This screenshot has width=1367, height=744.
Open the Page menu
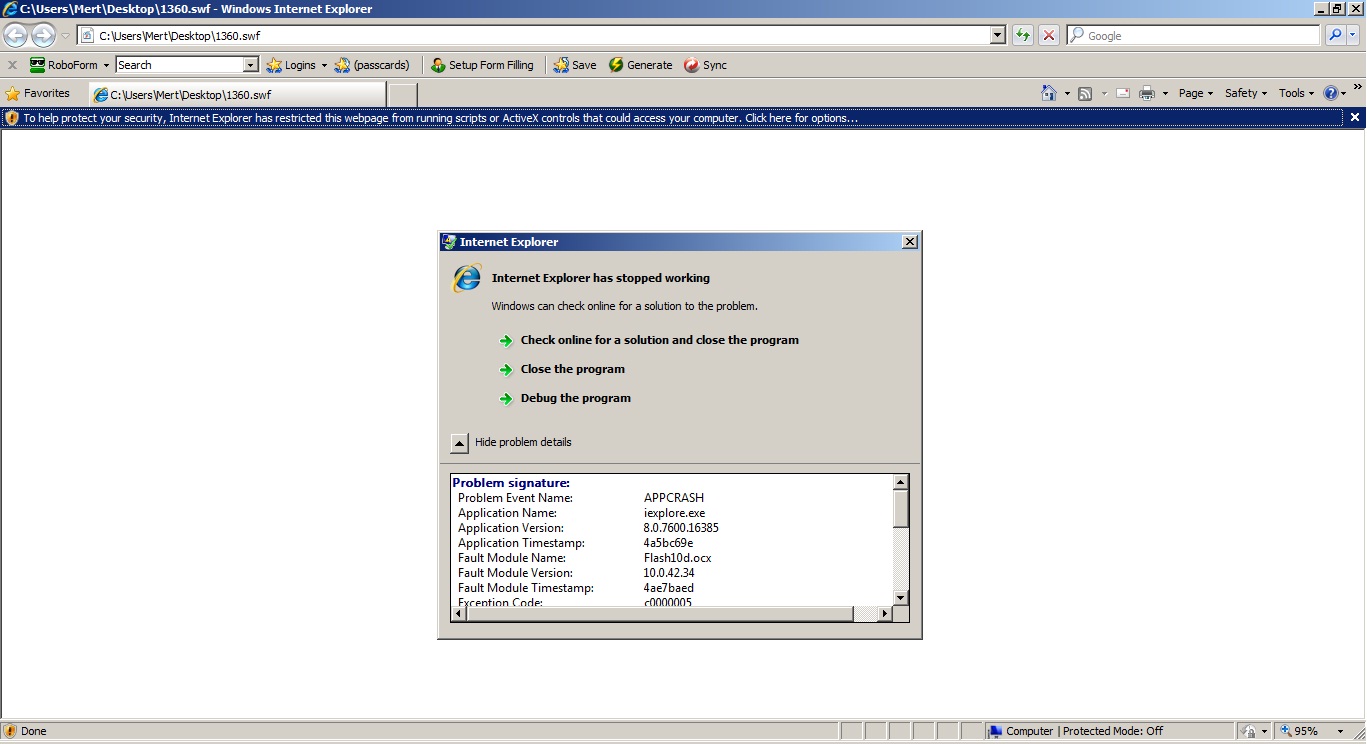(x=1195, y=94)
